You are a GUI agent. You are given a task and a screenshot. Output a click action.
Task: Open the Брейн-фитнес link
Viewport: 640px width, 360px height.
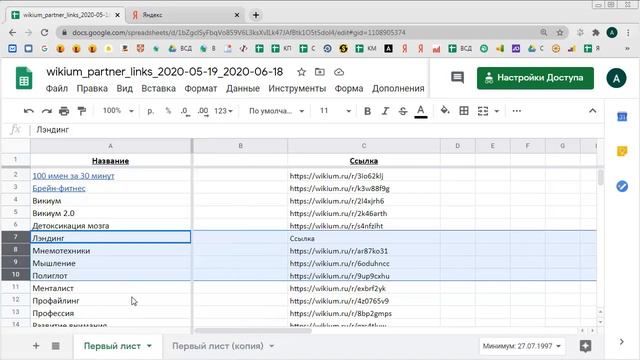(59, 188)
